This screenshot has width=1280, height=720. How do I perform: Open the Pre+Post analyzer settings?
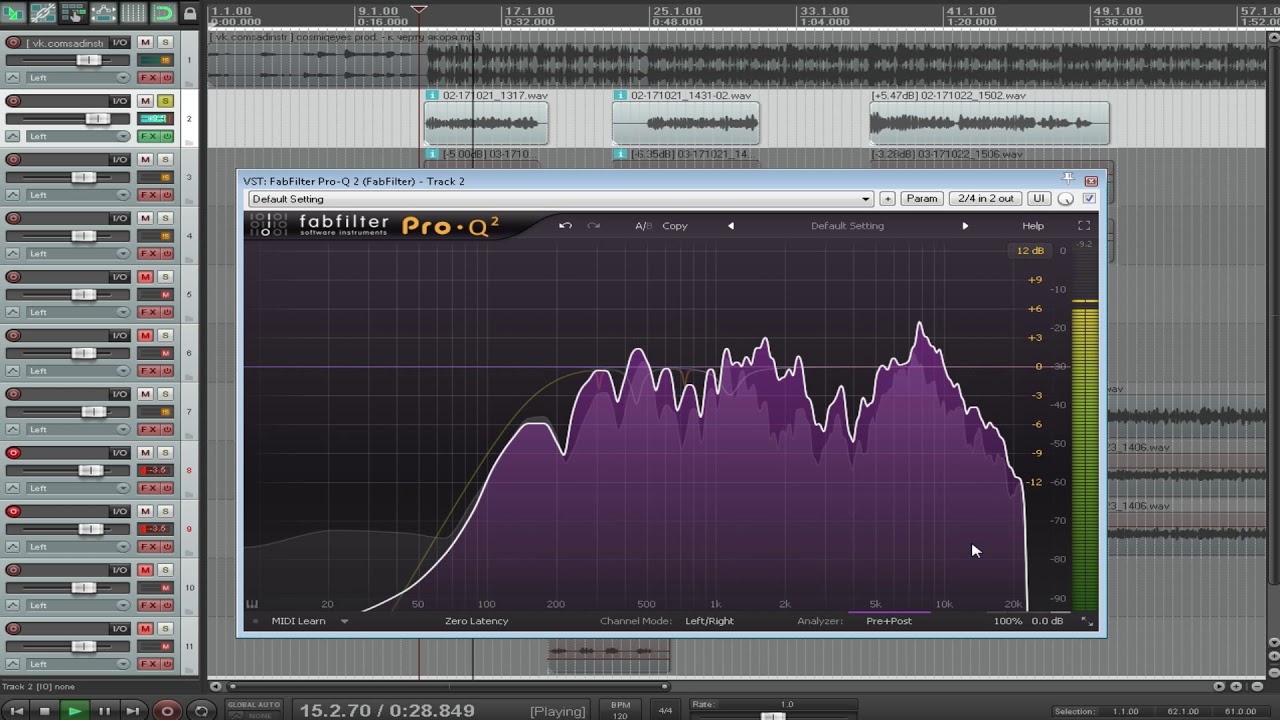tap(889, 621)
